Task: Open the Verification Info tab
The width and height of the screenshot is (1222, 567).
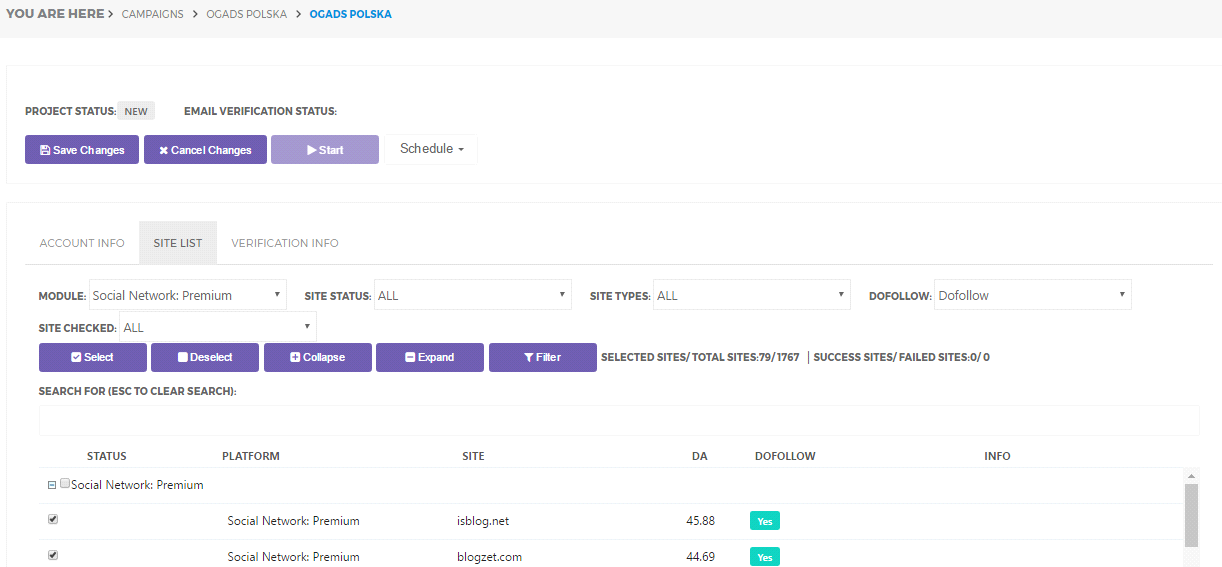Action: [285, 243]
